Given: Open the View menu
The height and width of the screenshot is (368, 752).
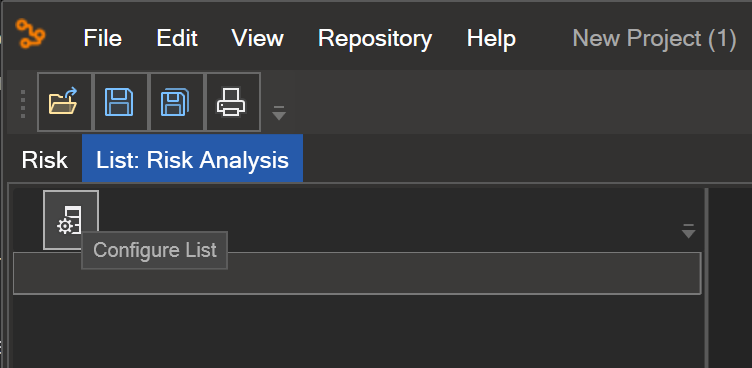Looking at the screenshot, I should click(258, 38).
